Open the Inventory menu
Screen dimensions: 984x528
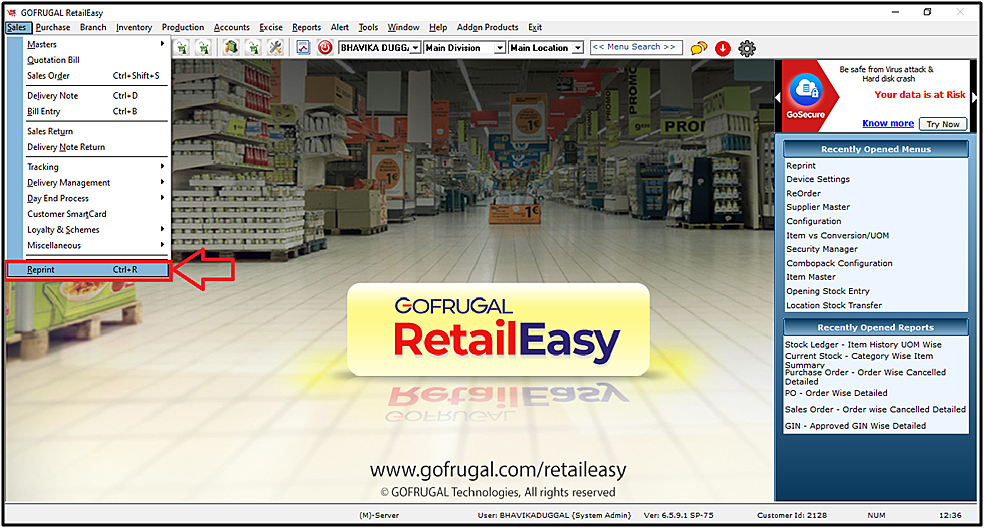(134, 27)
